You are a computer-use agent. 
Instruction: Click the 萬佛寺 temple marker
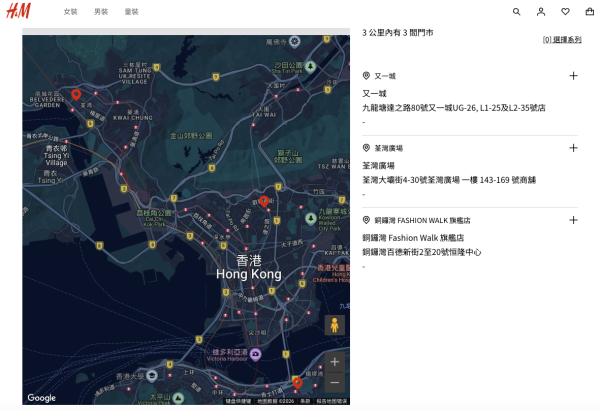(294, 41)
